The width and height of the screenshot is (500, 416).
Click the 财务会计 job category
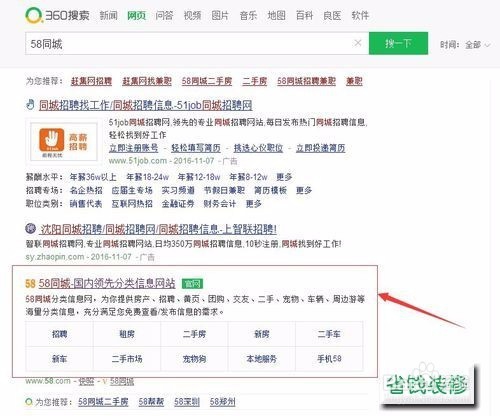[x=220, y=204]
